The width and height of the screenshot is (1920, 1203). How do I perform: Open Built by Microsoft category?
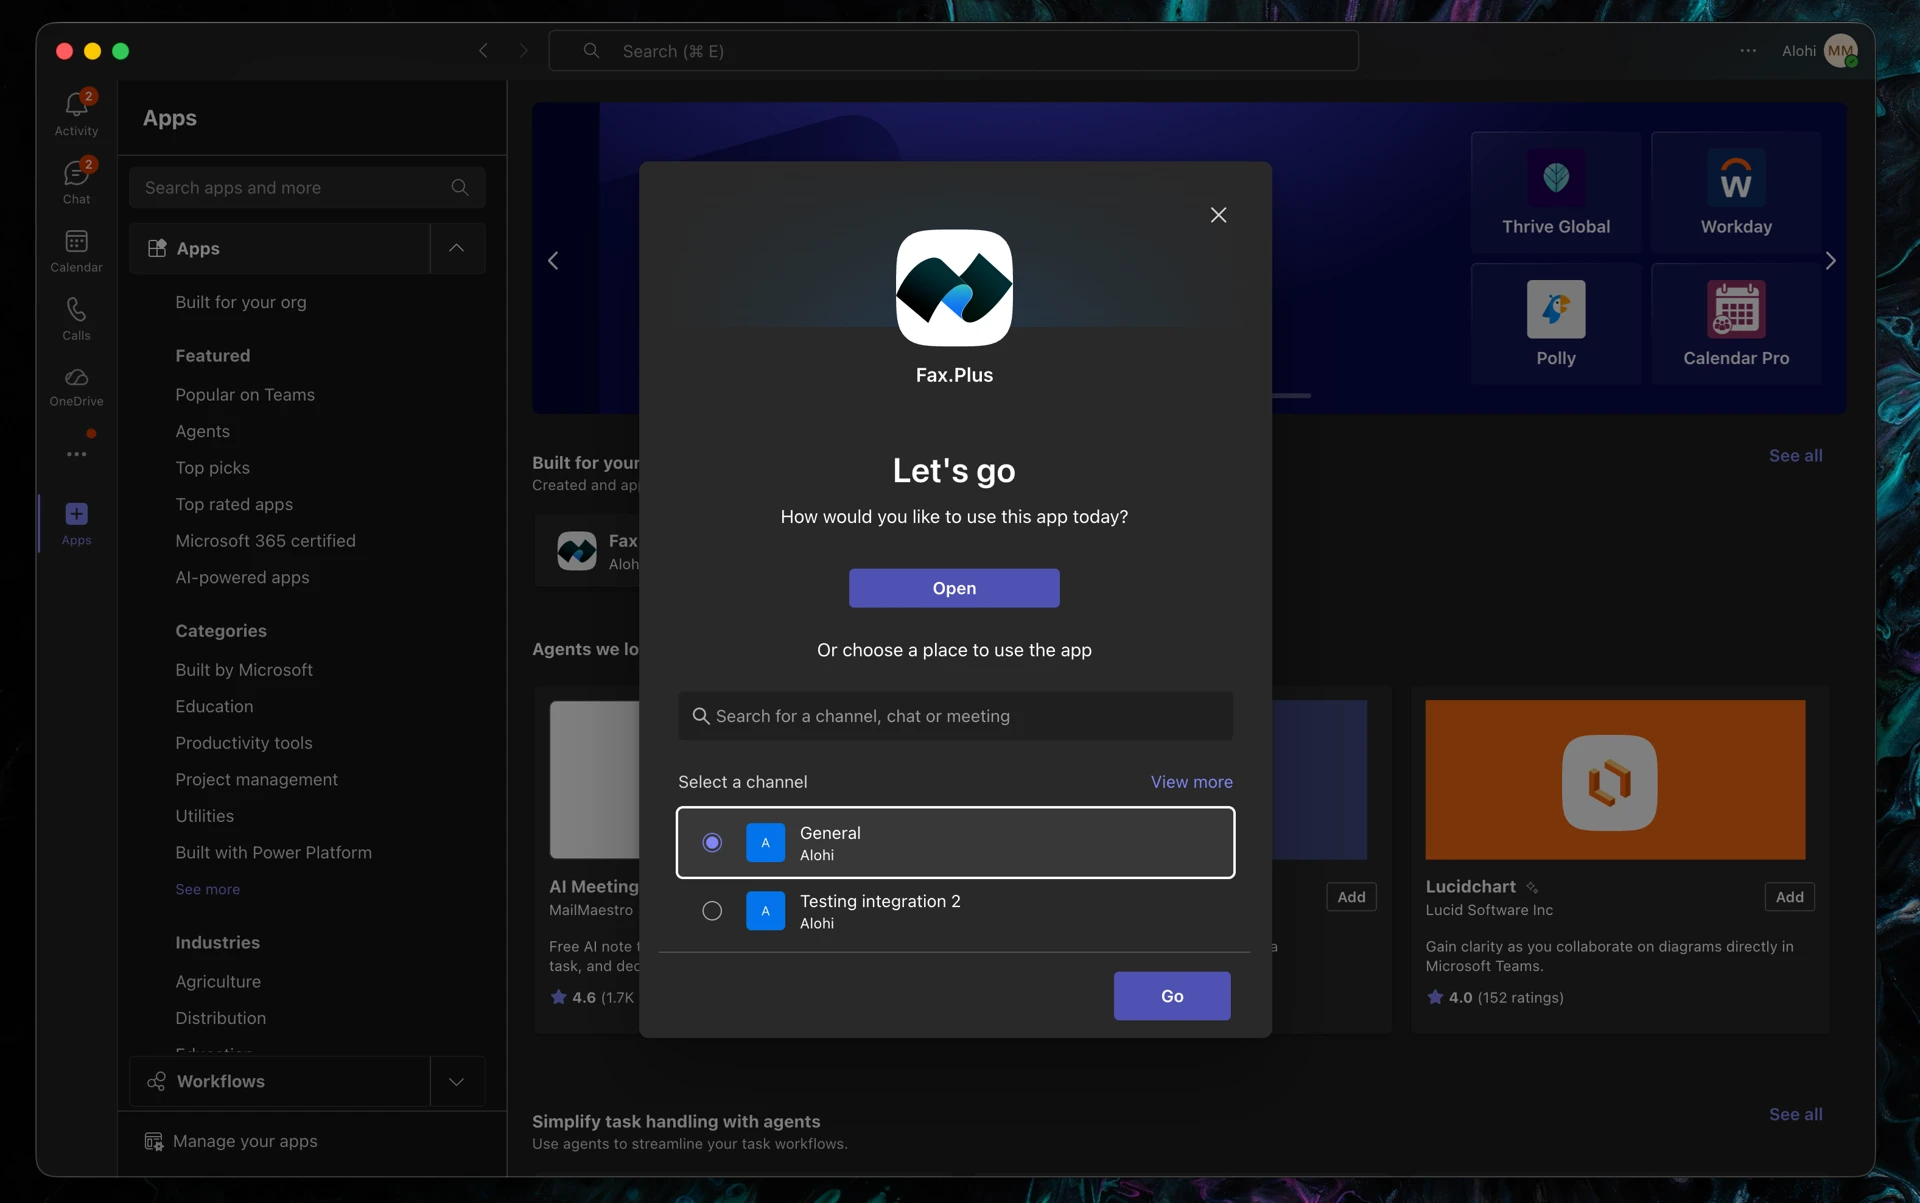(x=244, y=670)
